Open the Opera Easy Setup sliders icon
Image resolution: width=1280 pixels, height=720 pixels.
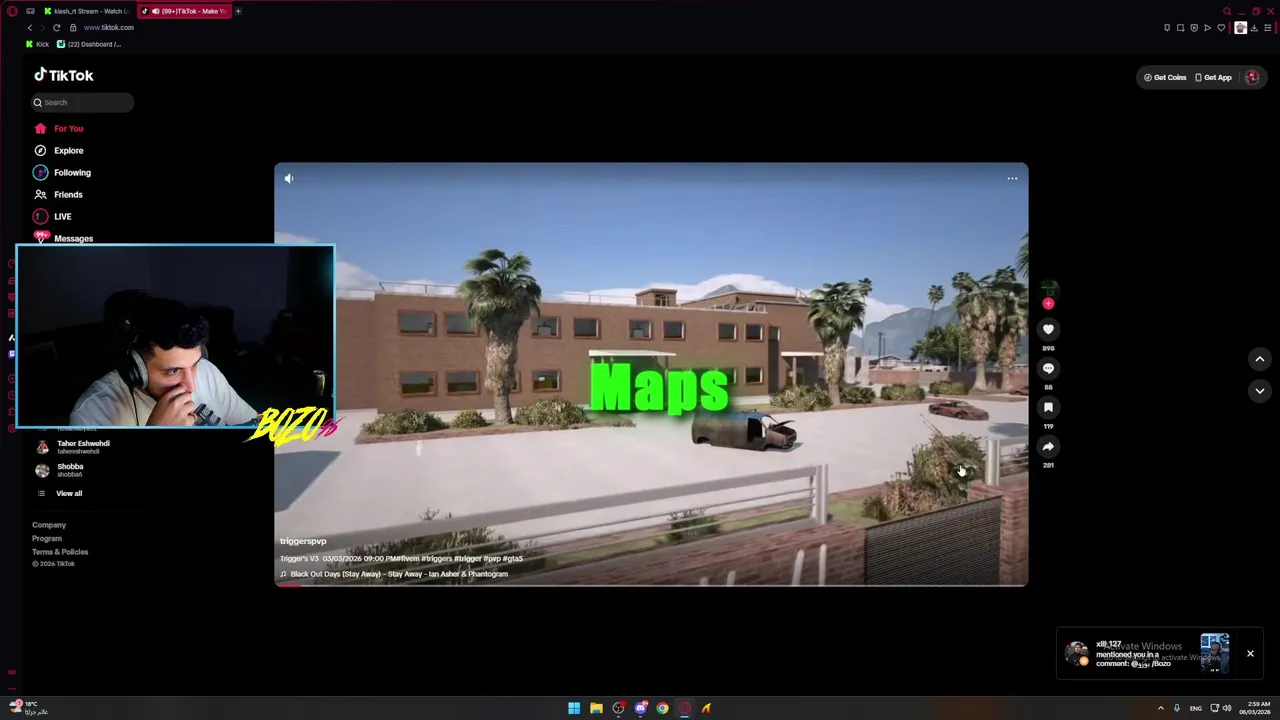coord(1267,28)
